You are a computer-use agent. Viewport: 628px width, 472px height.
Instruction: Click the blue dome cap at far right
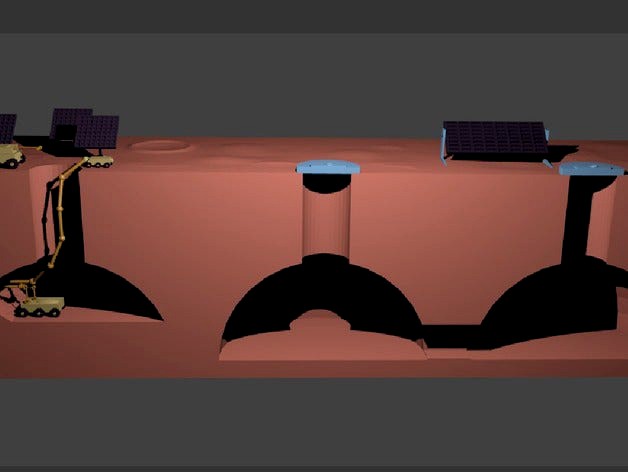point(590,169)
